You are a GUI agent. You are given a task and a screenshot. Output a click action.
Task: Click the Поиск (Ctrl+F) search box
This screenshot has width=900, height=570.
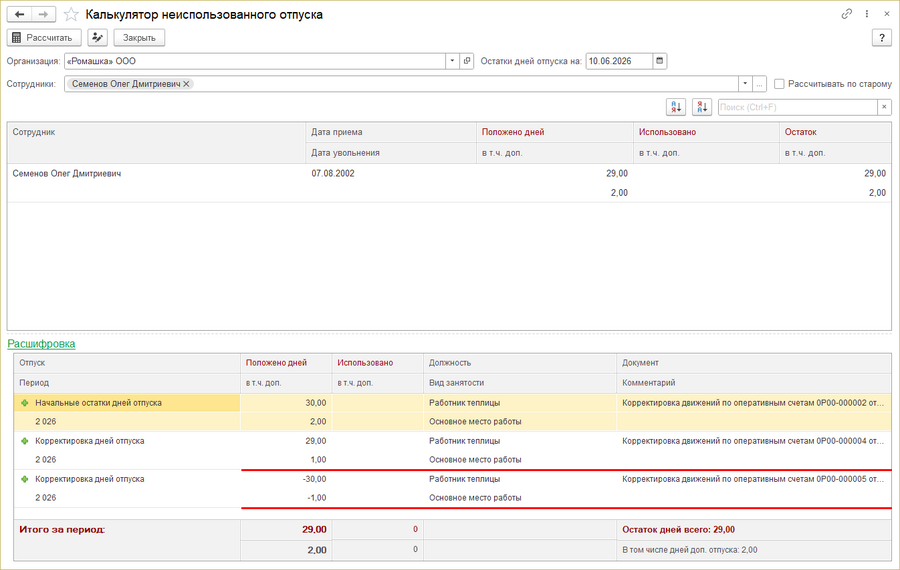798,107
